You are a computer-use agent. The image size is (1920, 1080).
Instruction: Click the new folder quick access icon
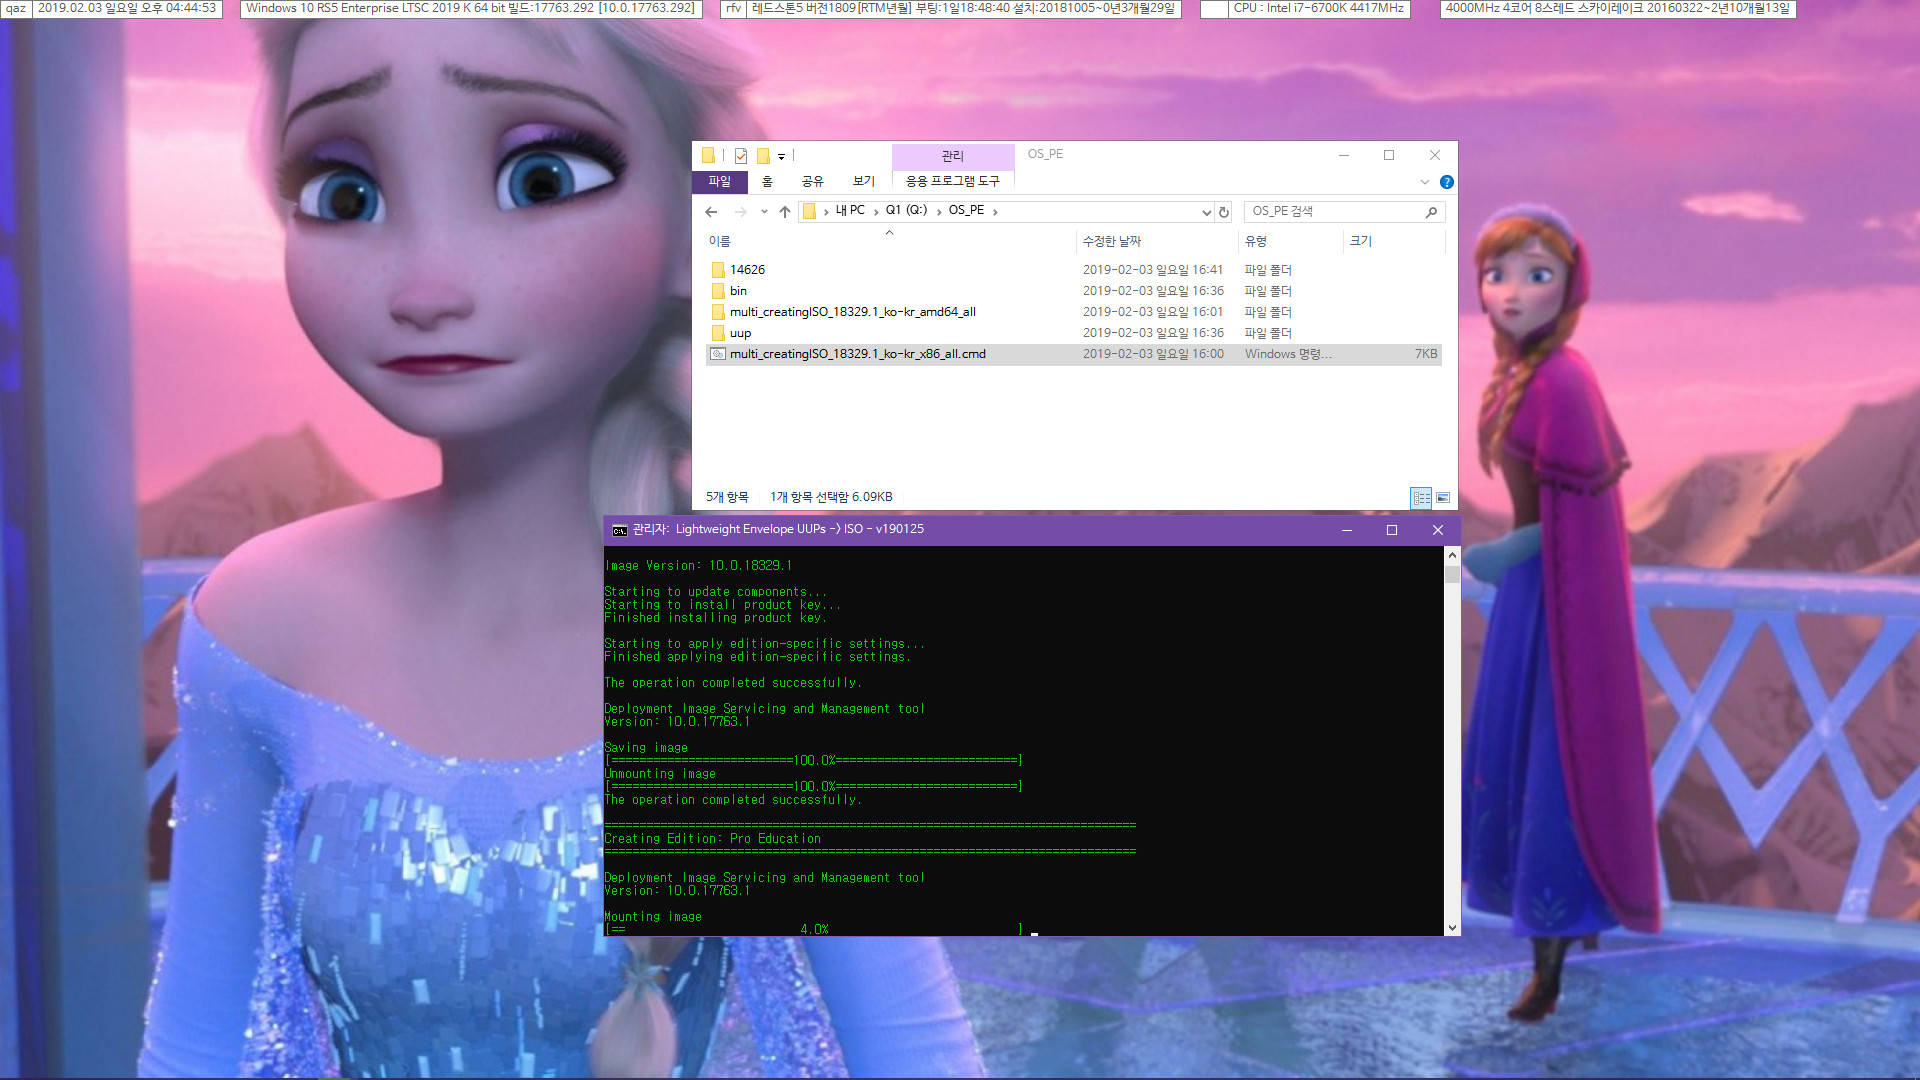coord(763,156)
